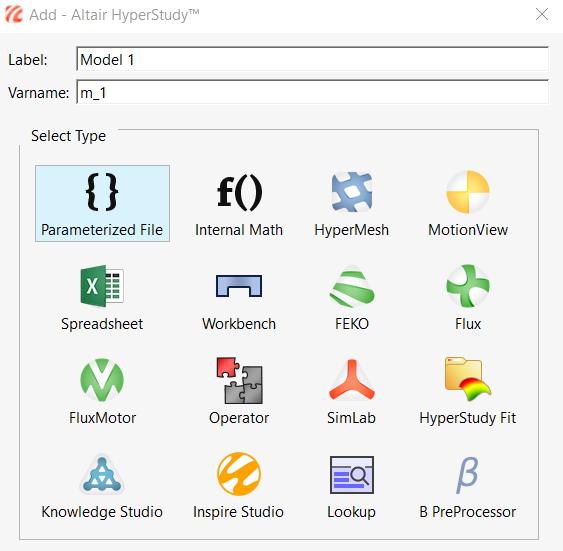Choose the FluxMotor model icon
Image resolution: width=563 pixels, height=551 pixels.
coord(102,380)
